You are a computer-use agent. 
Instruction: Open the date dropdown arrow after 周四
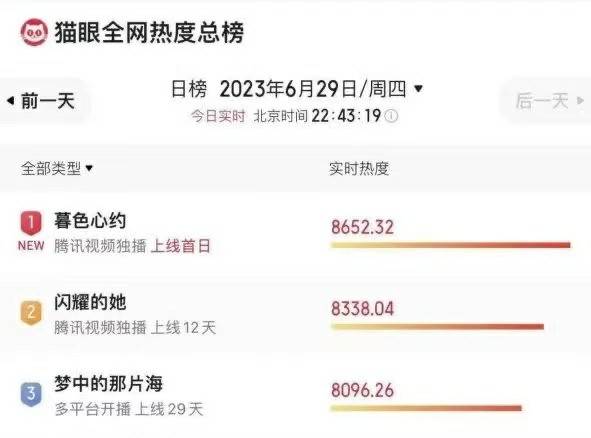[x=418, y=89]
